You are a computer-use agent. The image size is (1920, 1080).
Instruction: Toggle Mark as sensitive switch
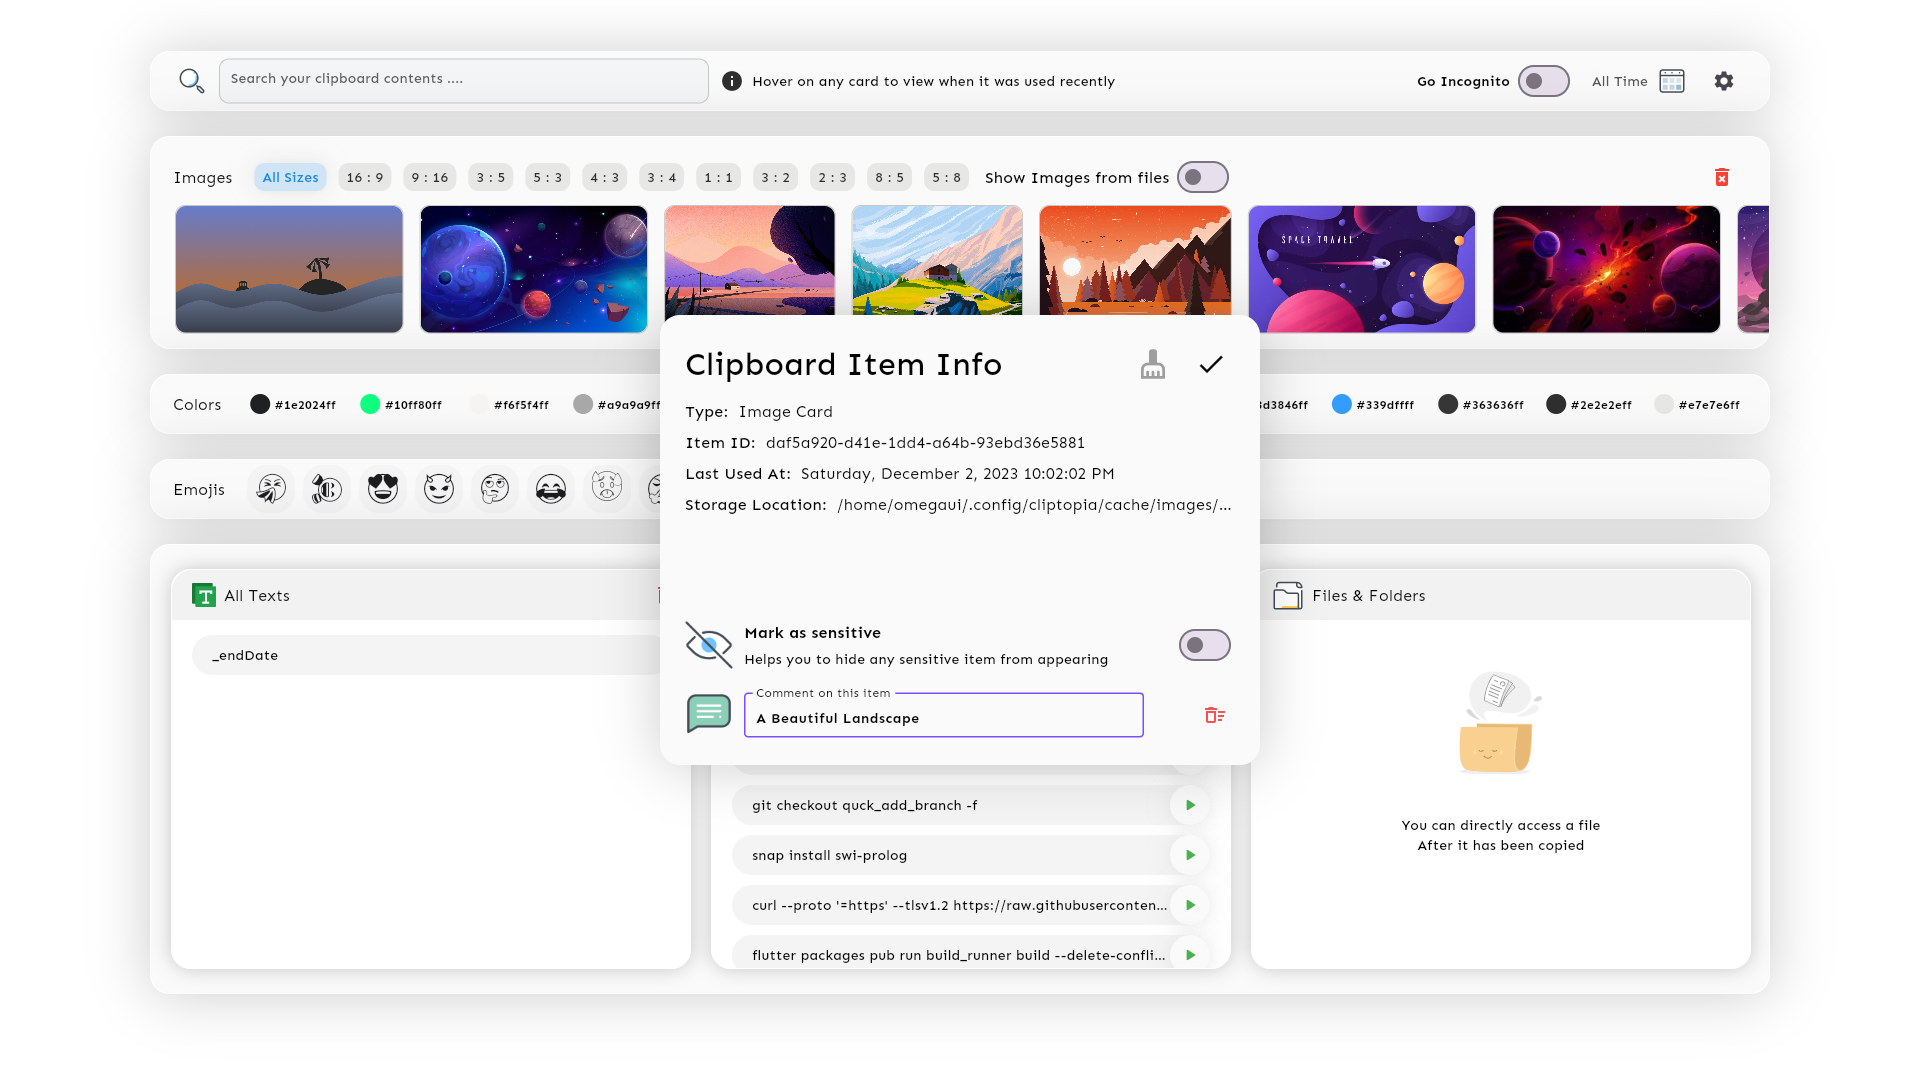[x=1204, y=645]
